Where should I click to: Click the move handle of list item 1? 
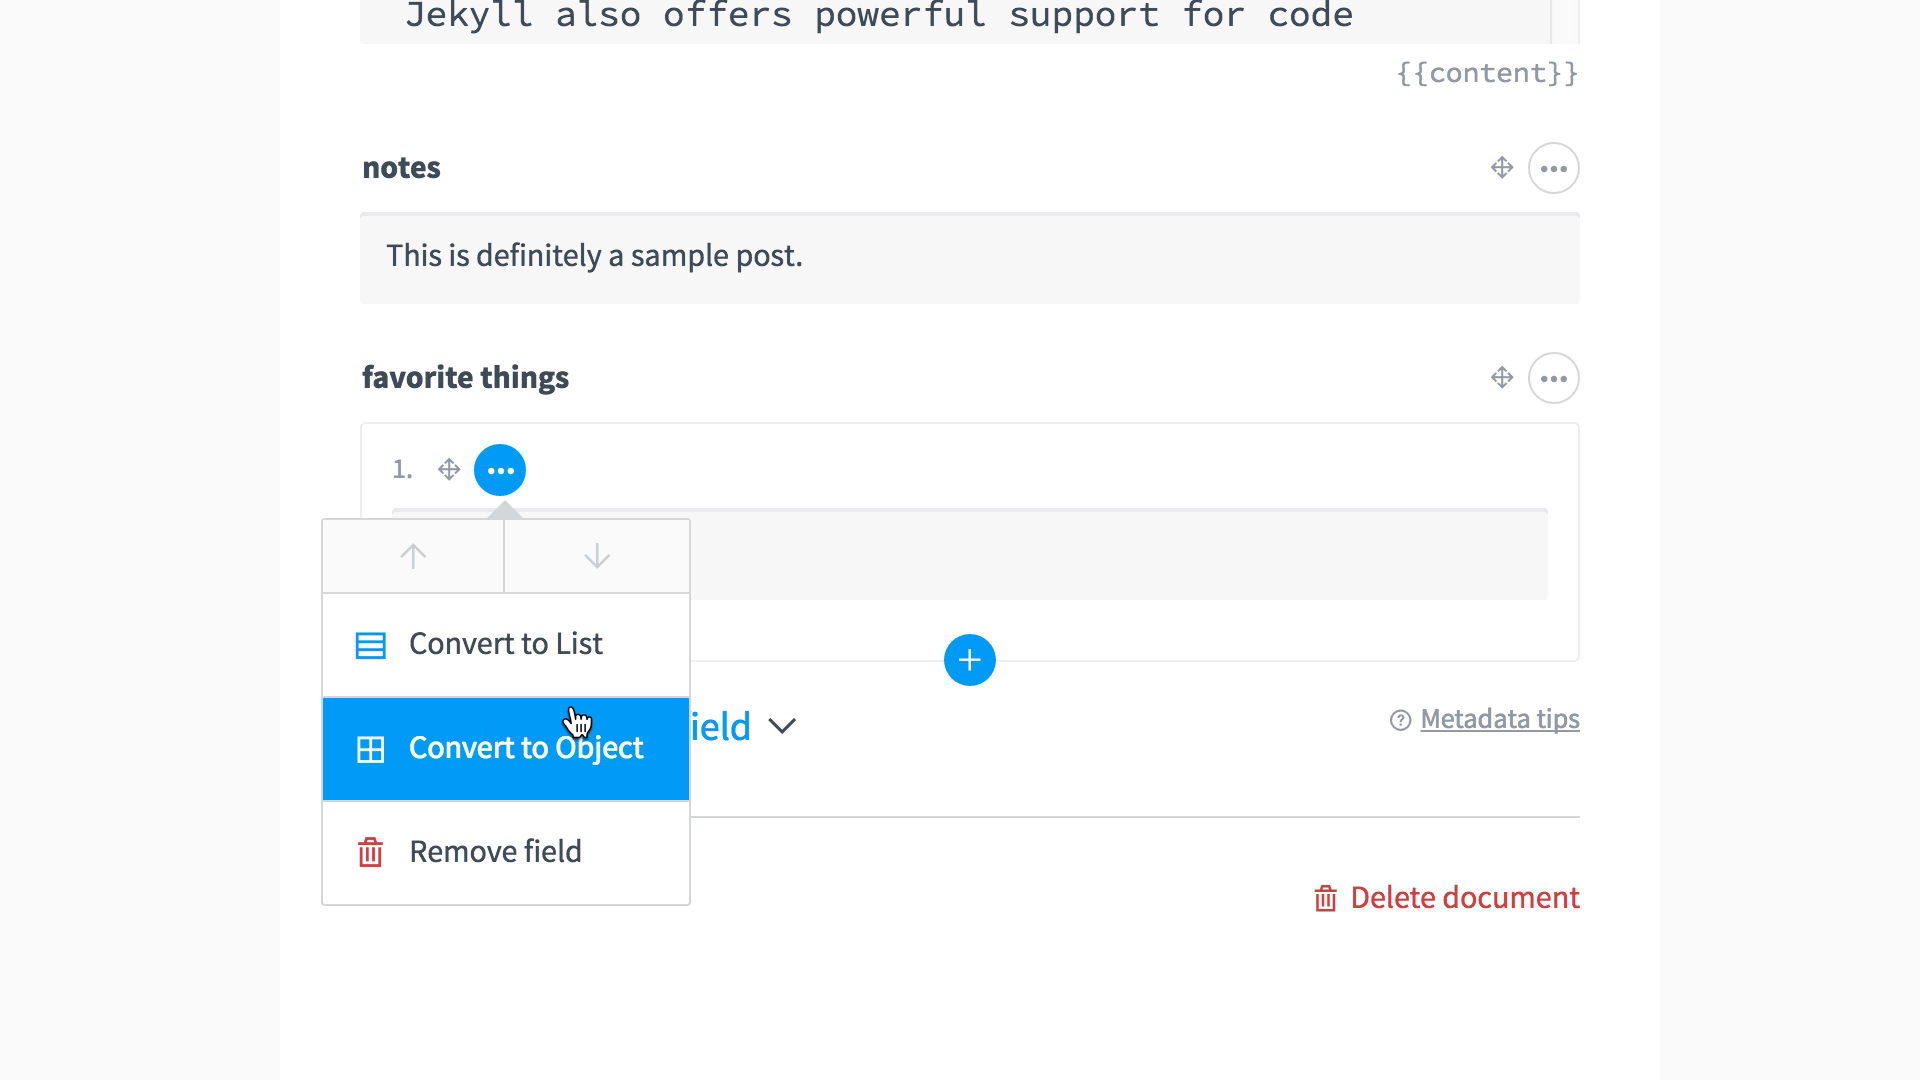coord(449,469)
